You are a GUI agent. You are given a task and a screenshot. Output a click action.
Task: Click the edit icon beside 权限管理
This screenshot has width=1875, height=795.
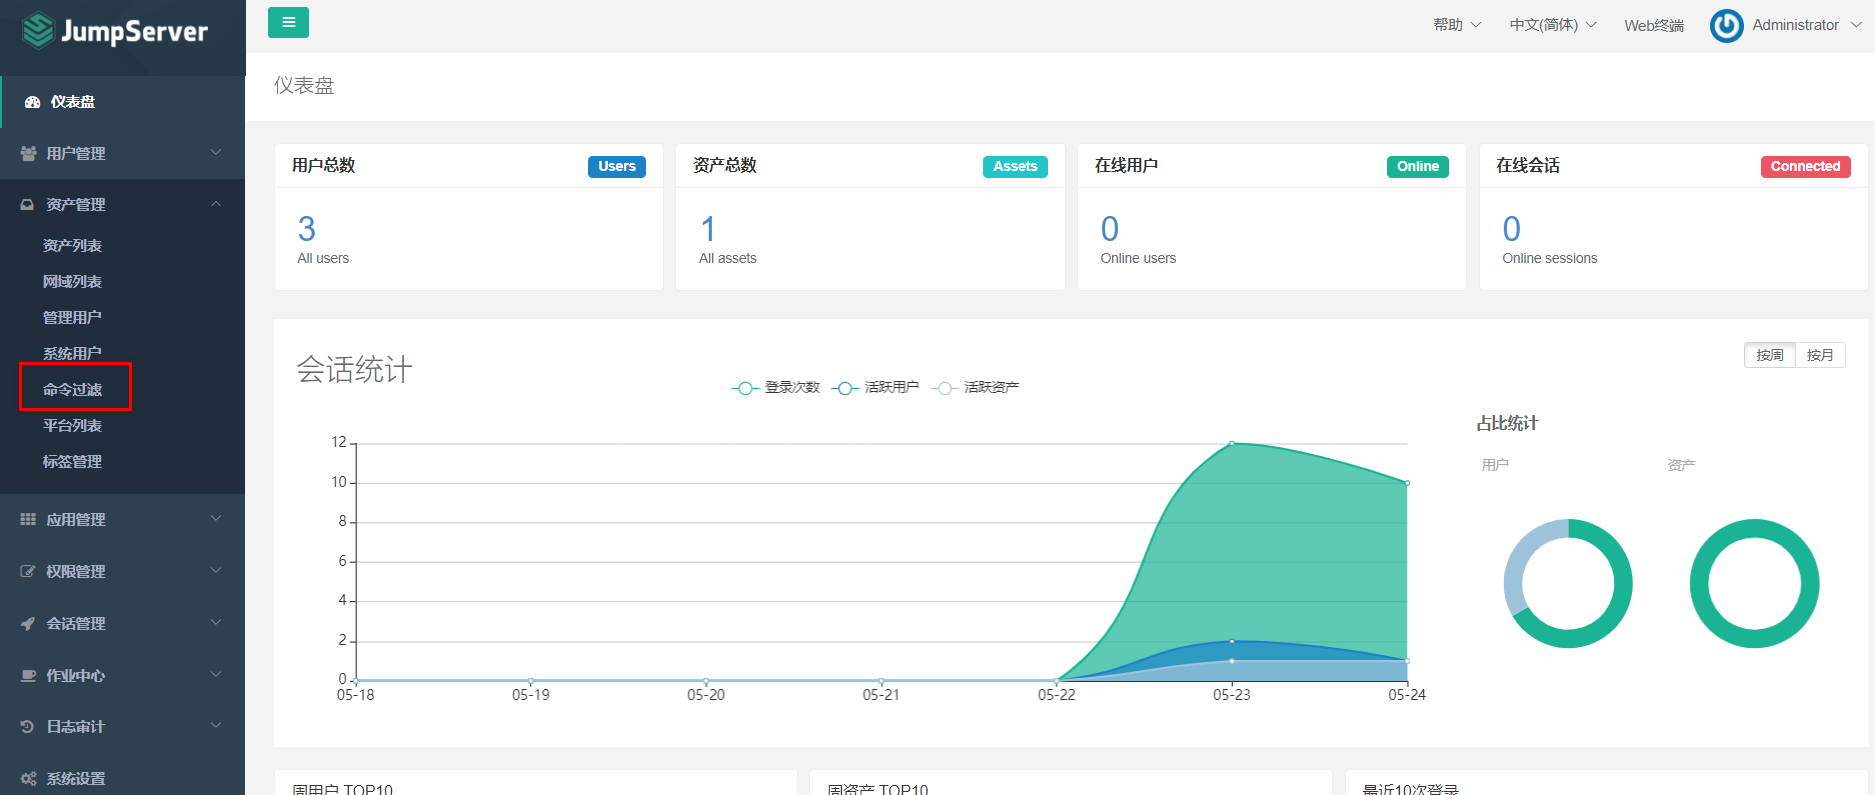pos(28,571)
